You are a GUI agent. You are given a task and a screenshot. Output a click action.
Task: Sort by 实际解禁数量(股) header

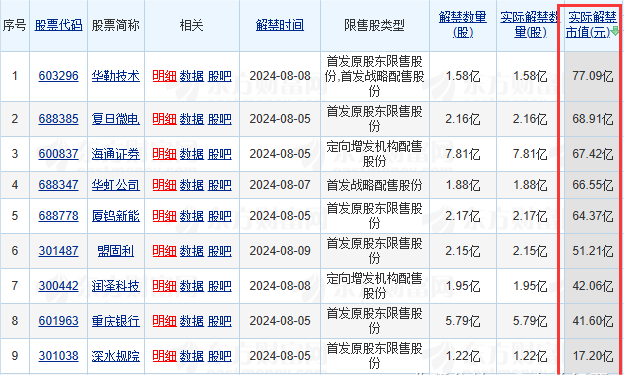pyautogui.click(x=530, y=25)
